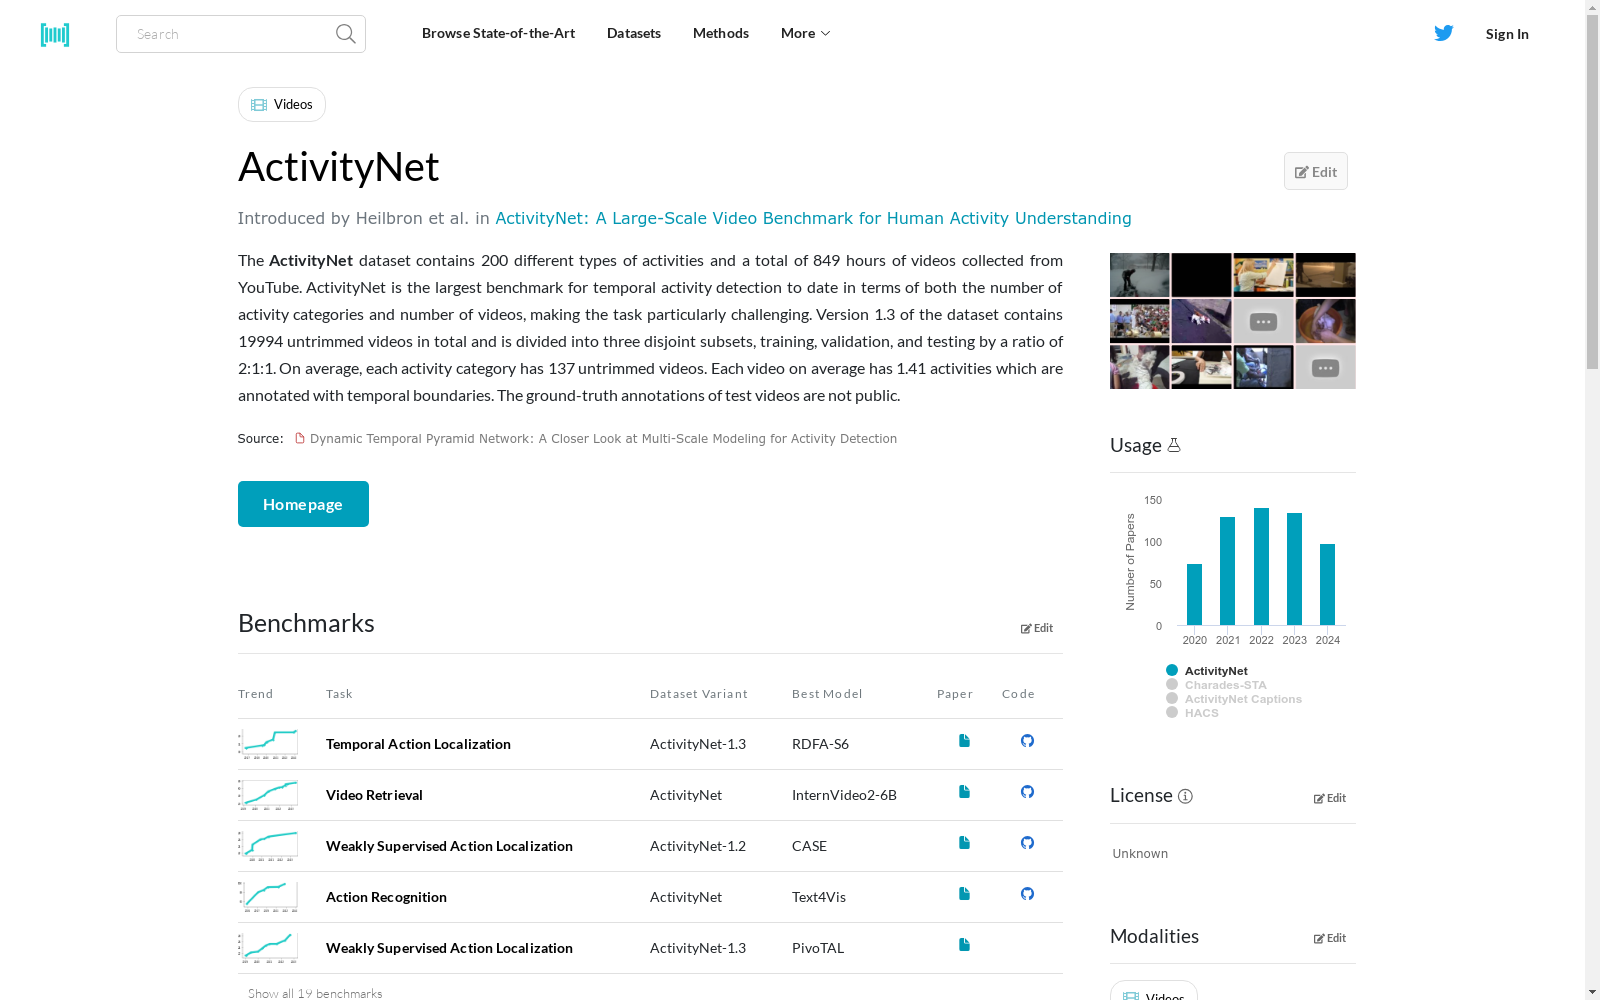Viewport: 1600px width, 1000px height.
Task: Expand the More menu
Action: [805, 33]
